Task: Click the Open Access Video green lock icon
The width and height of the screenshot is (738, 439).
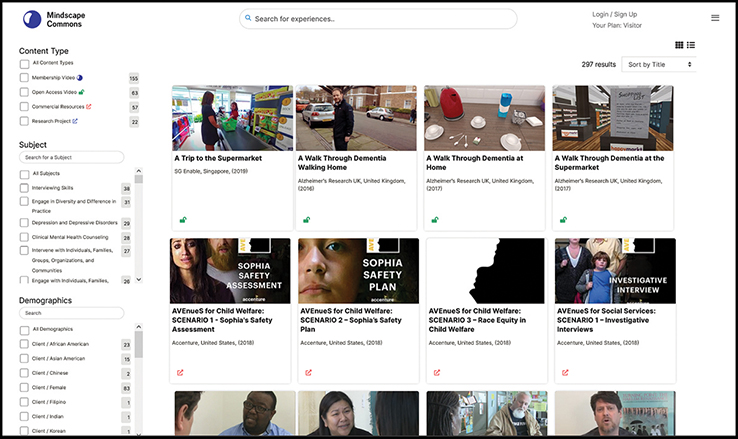Action: click(x=81, y=92)
